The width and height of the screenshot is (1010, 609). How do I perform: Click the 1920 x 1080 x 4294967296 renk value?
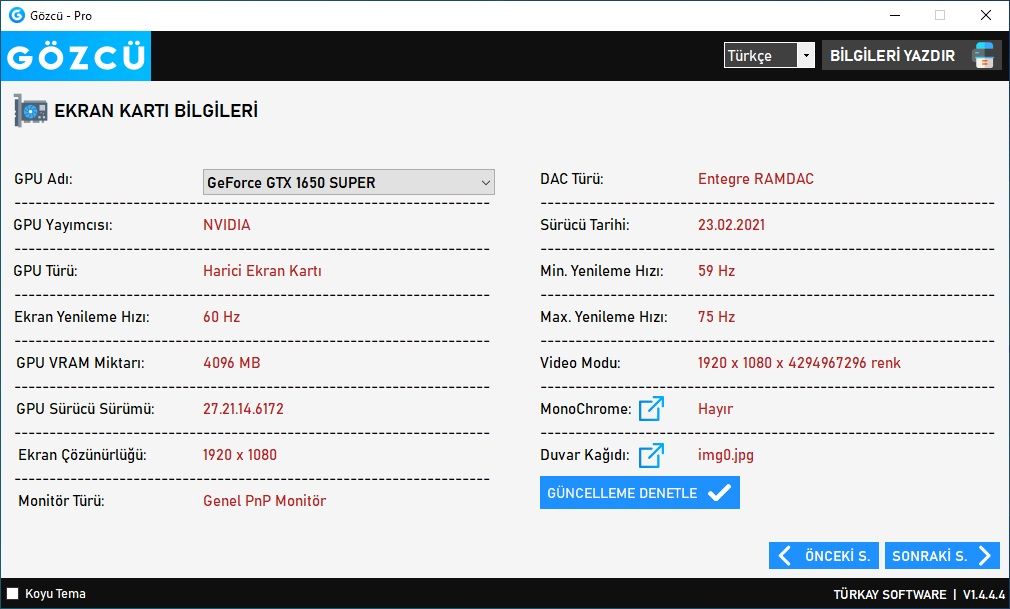coord(799,363)
